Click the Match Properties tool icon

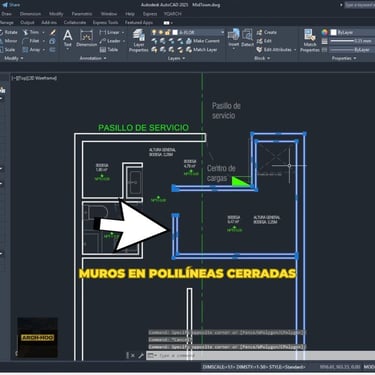tap(310, 40)
